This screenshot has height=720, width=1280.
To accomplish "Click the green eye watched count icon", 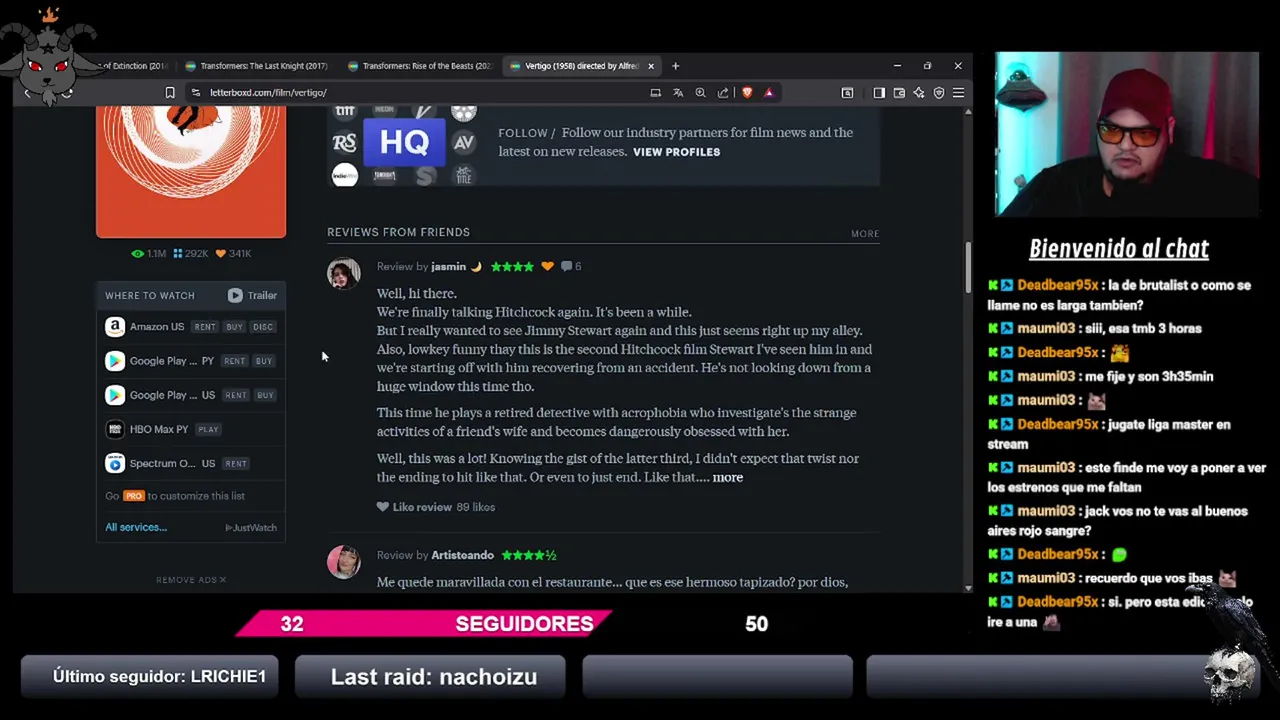I will (x=137, y=254).
